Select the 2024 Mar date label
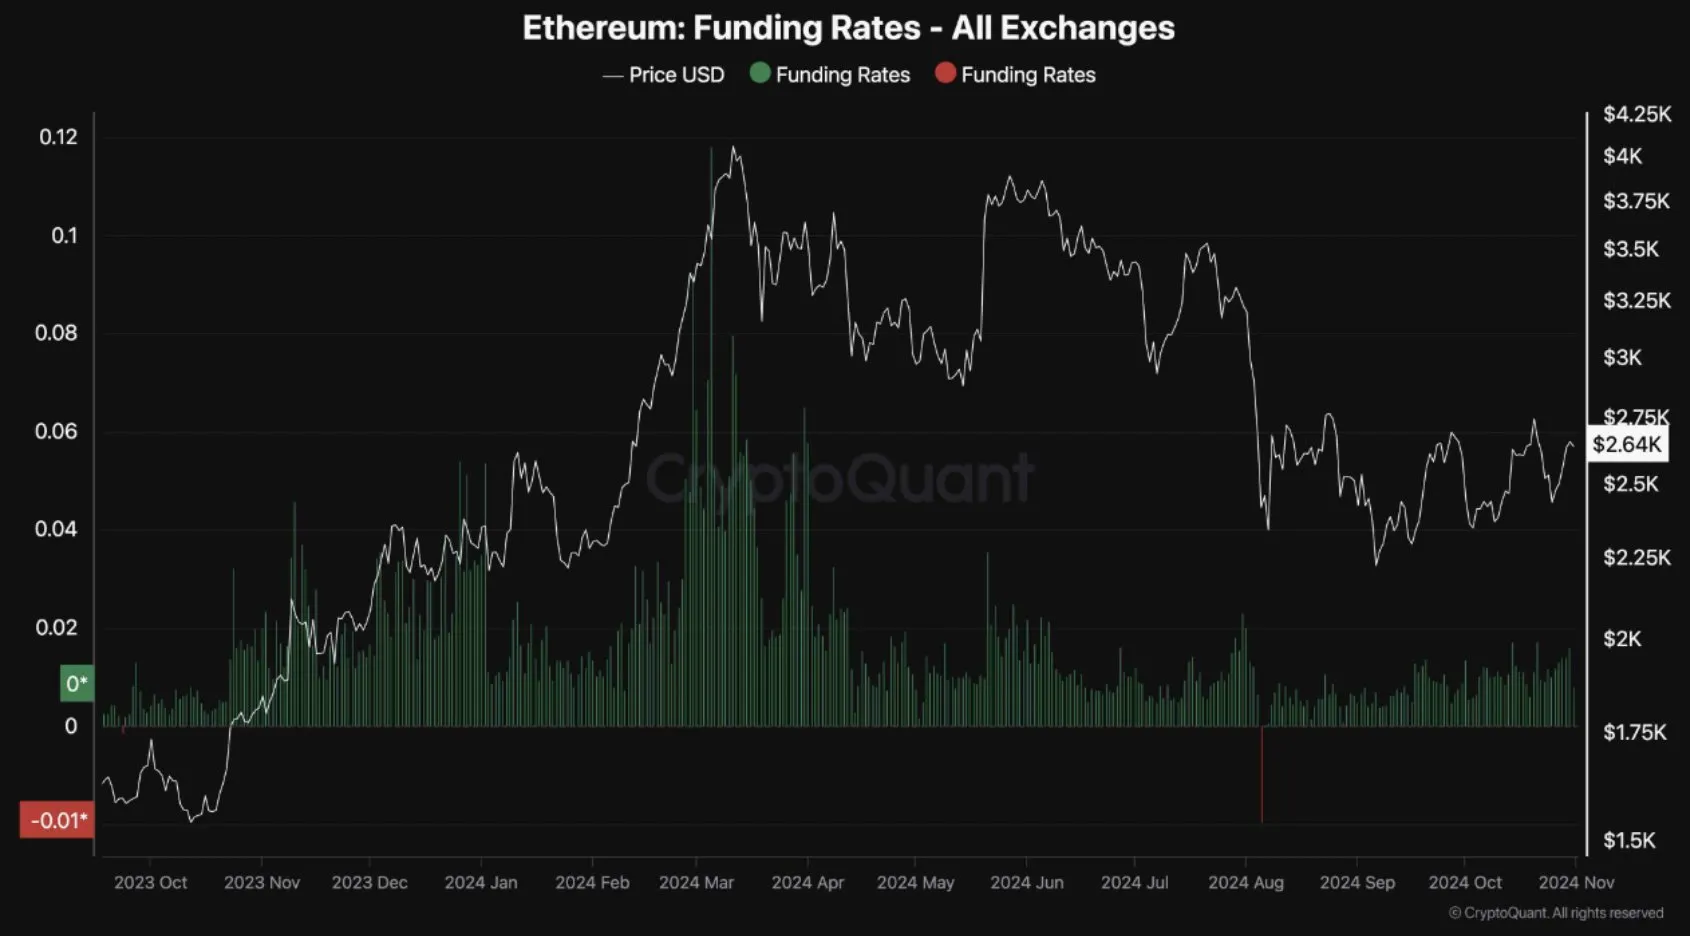 coord(696,883)
